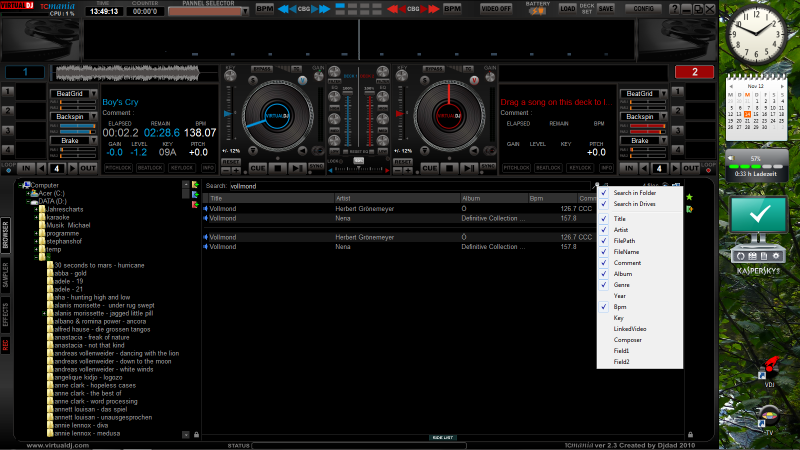Click the lock icon under the song list
The height and width of the screenshot is (450, 800).
click(690, 435)
